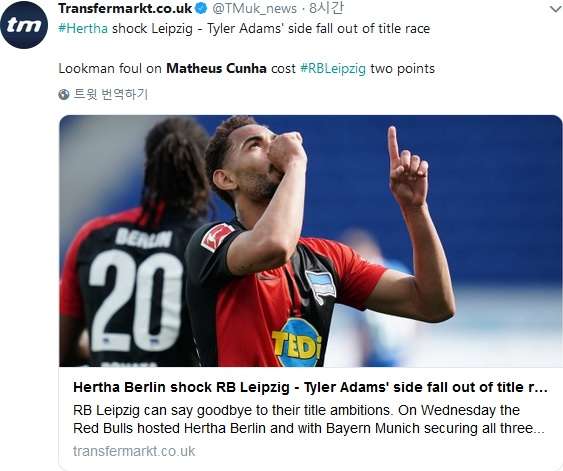Click 트윗 번역하기 to translate tweet

[111, 94]
